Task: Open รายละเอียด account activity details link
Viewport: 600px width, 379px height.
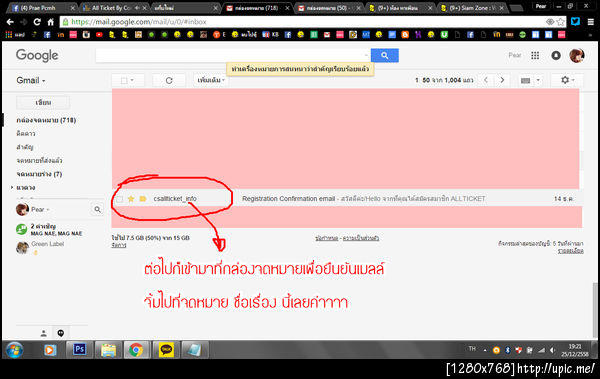Action: pos(570,251)
